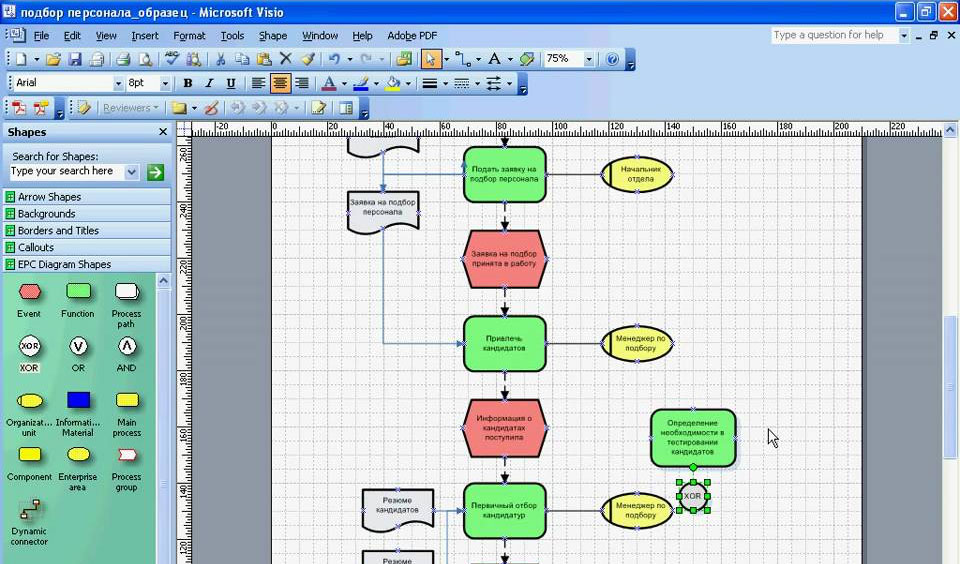This screenshot has width=960, height=564.
Task: Enable center text alignment
Action: (280, 84)
